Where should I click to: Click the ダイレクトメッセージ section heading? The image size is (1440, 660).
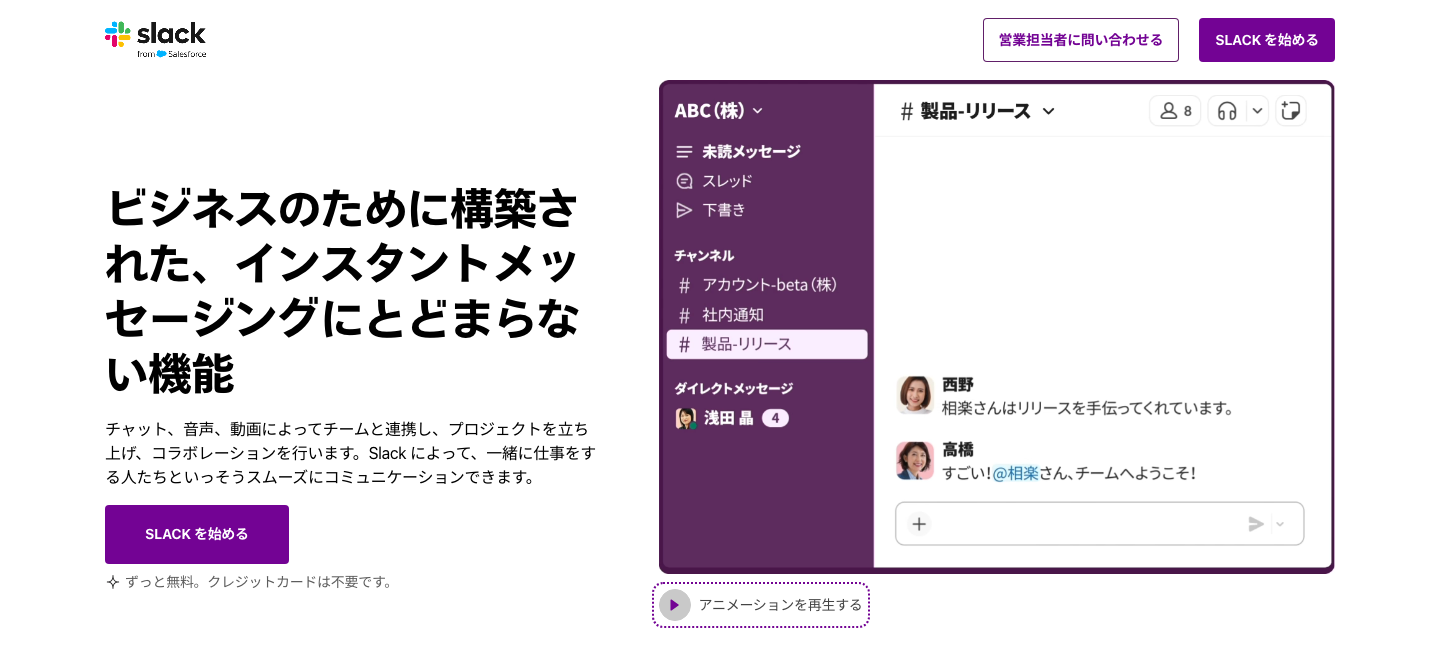click(733, 388)
